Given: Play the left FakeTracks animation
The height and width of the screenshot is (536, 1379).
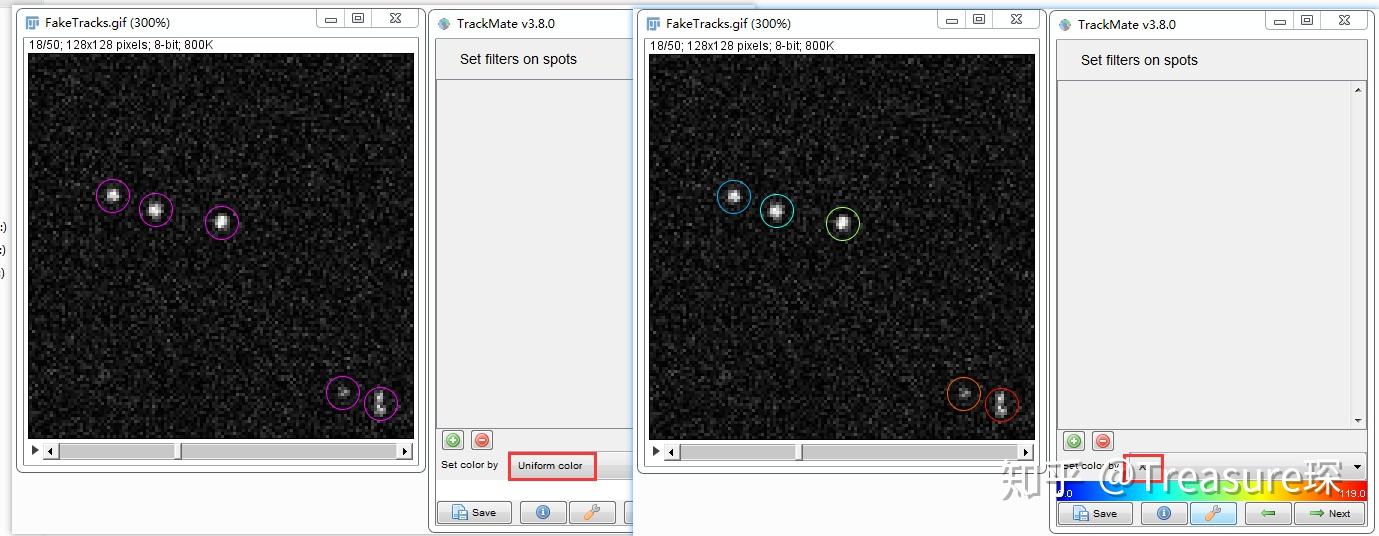Looking at the screenshot, I should coord(35,451).
